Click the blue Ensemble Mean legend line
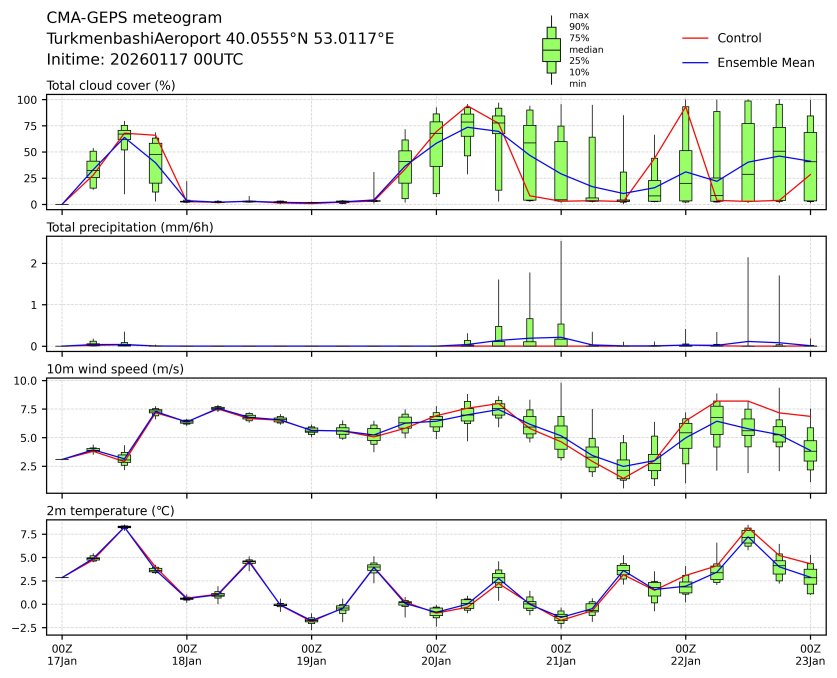Viewport: 837px width, 678px height. (695, 63)
